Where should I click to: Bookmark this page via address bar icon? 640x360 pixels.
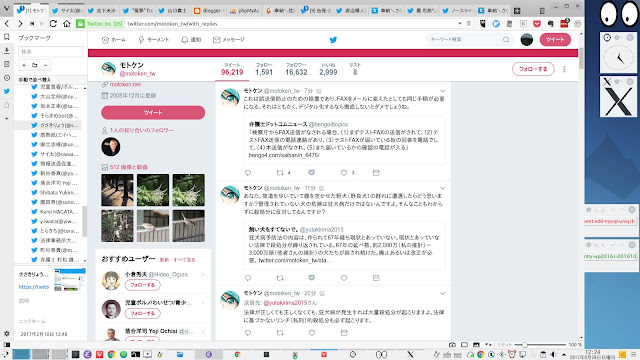[469, 24]
